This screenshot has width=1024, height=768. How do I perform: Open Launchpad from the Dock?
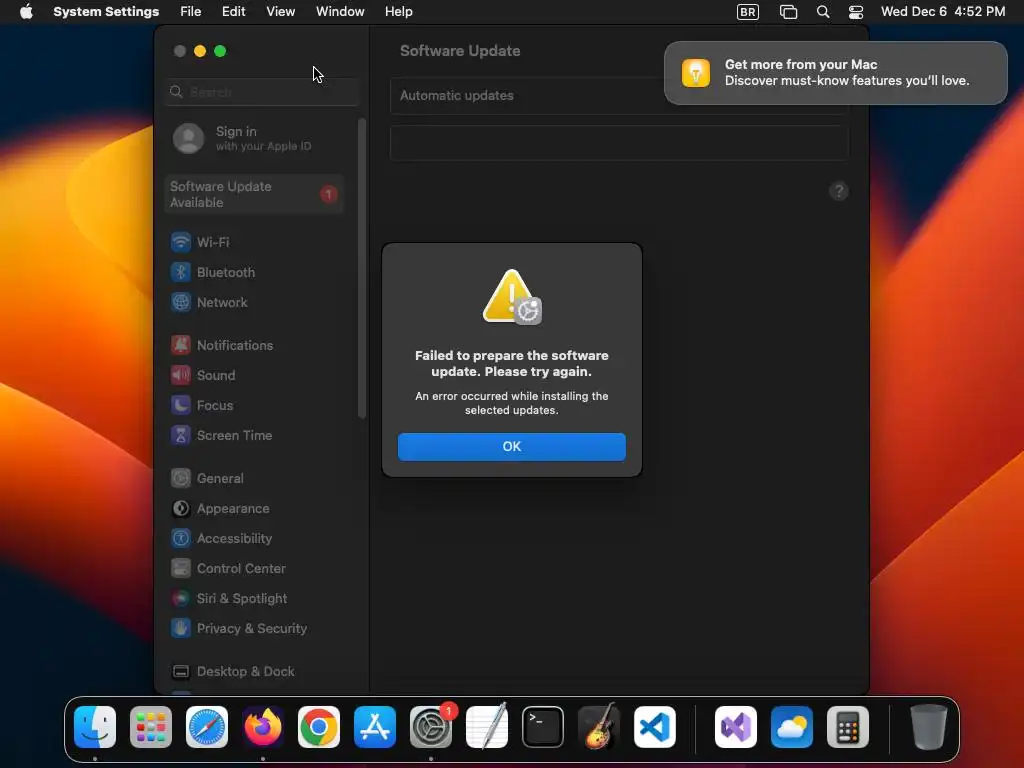(x=151, y=727)
